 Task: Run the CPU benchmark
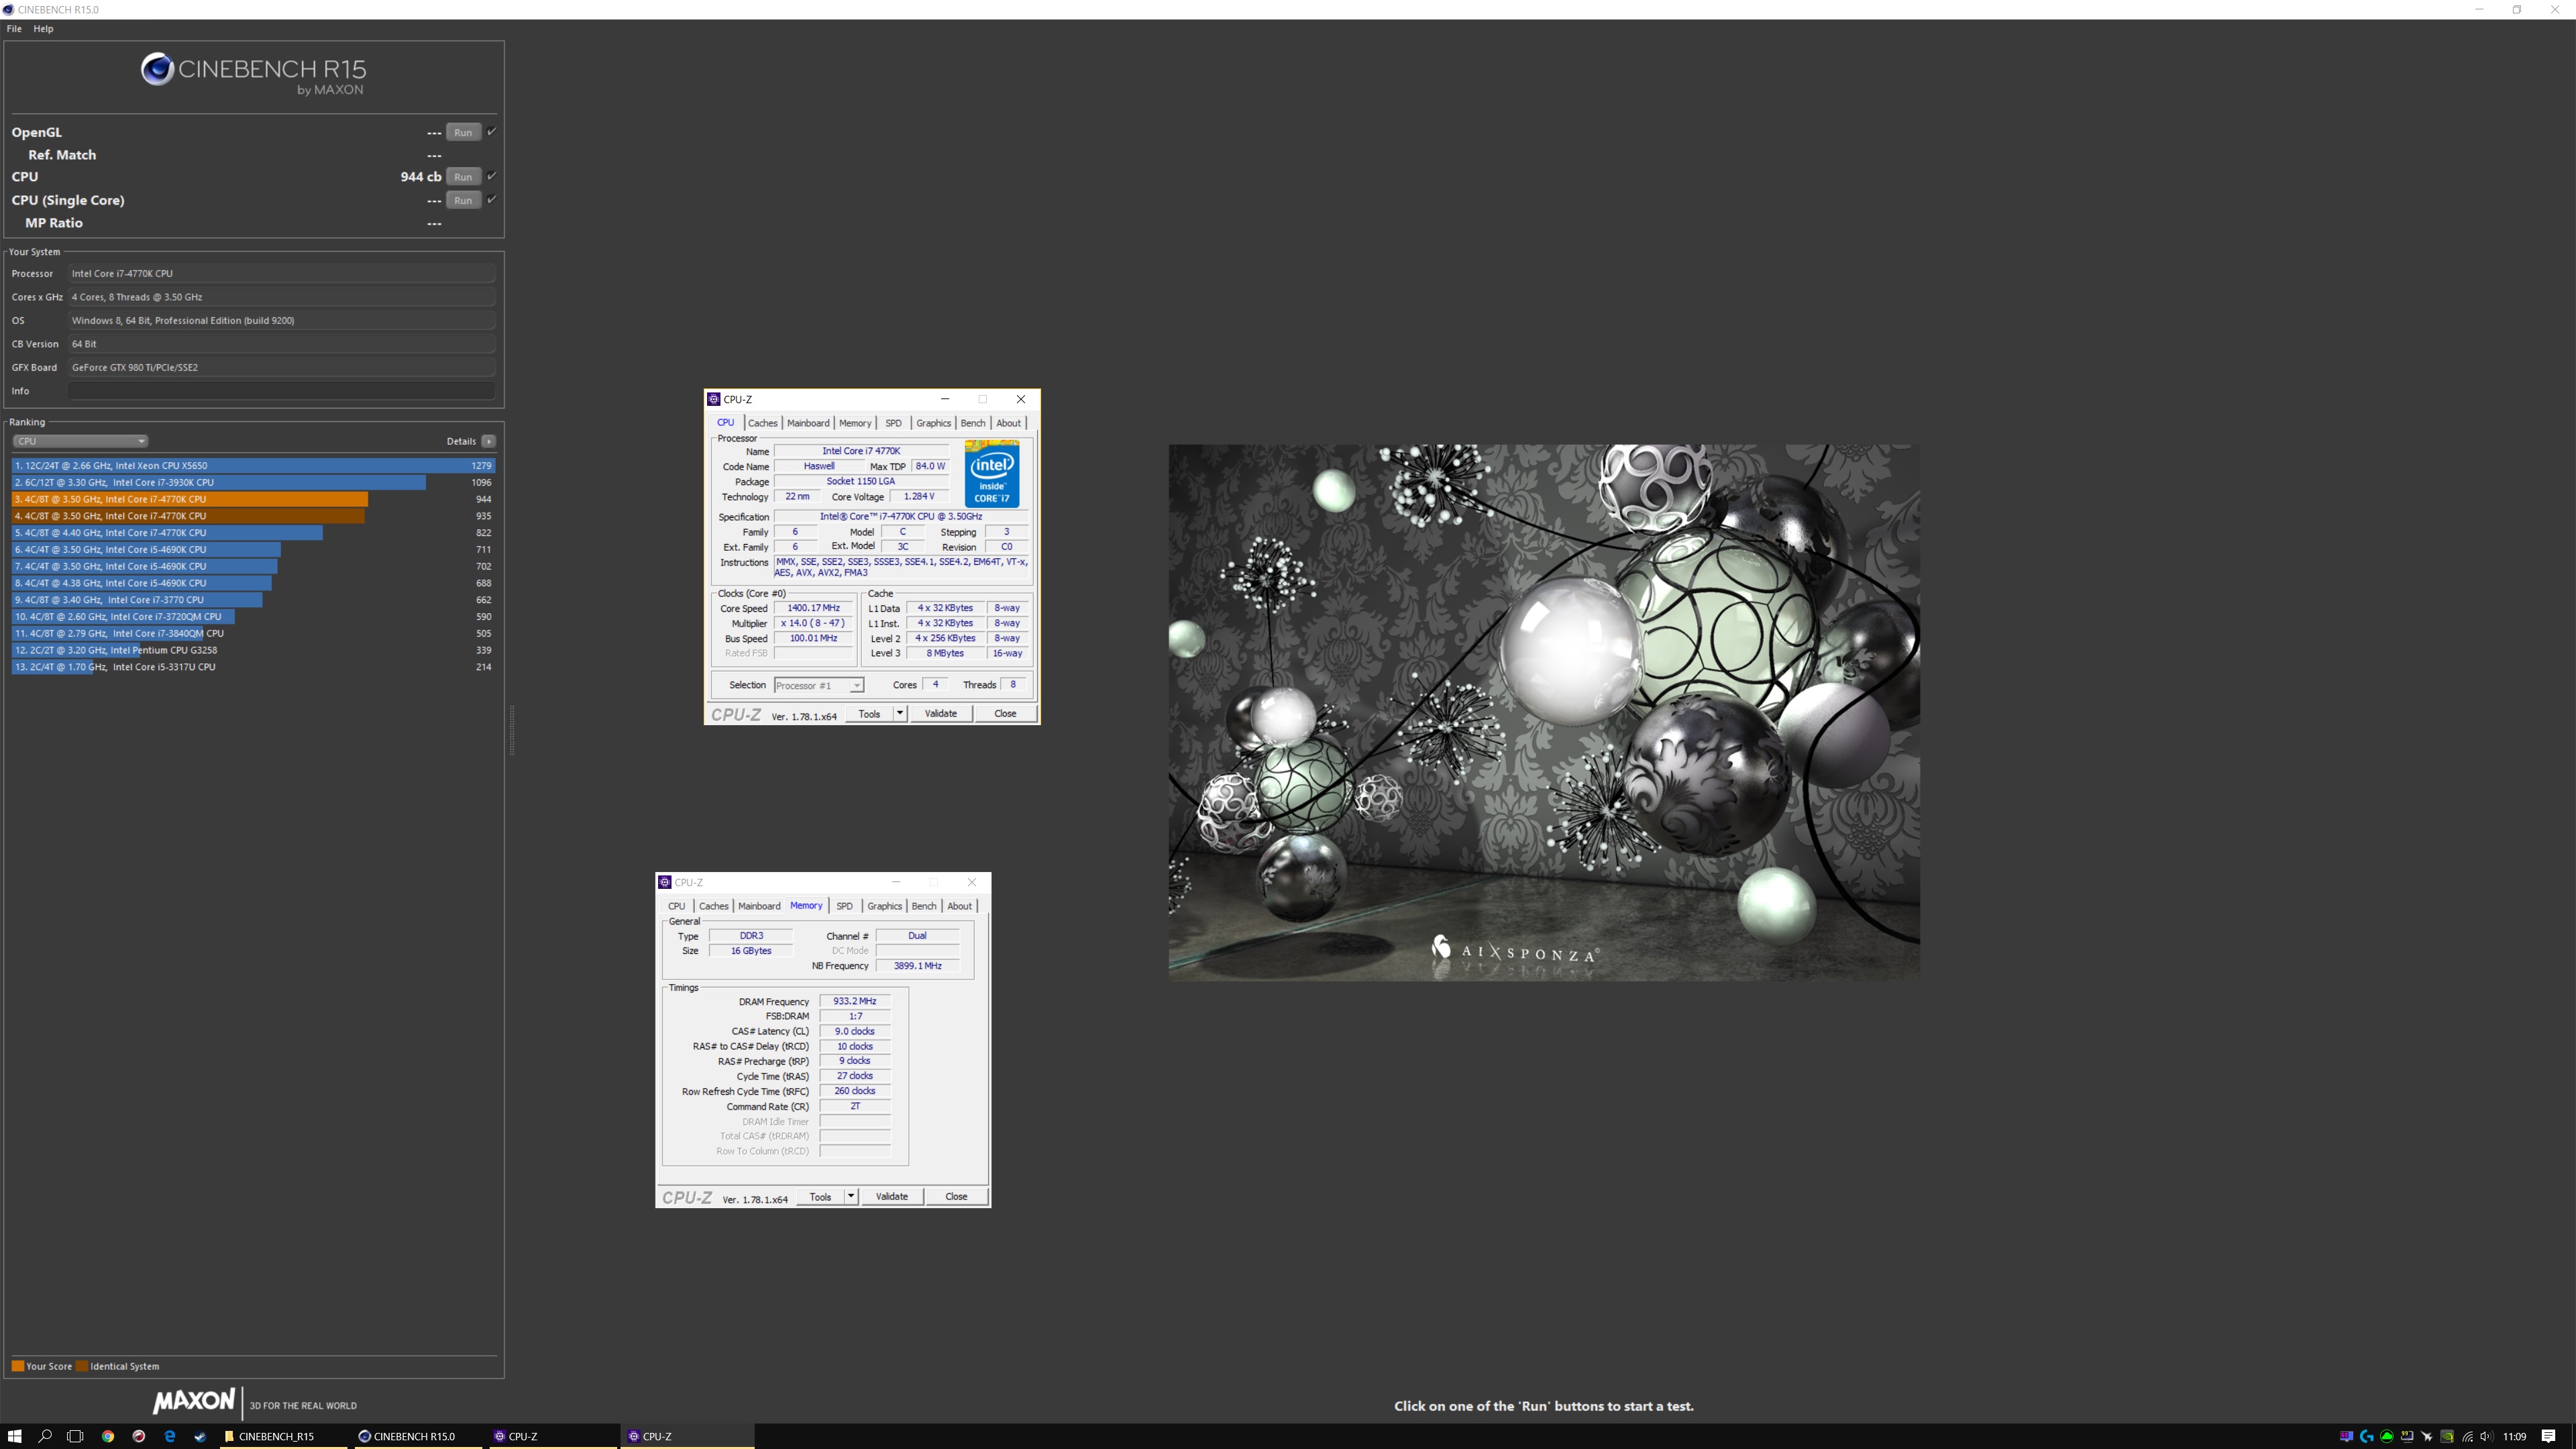(463, 177)
